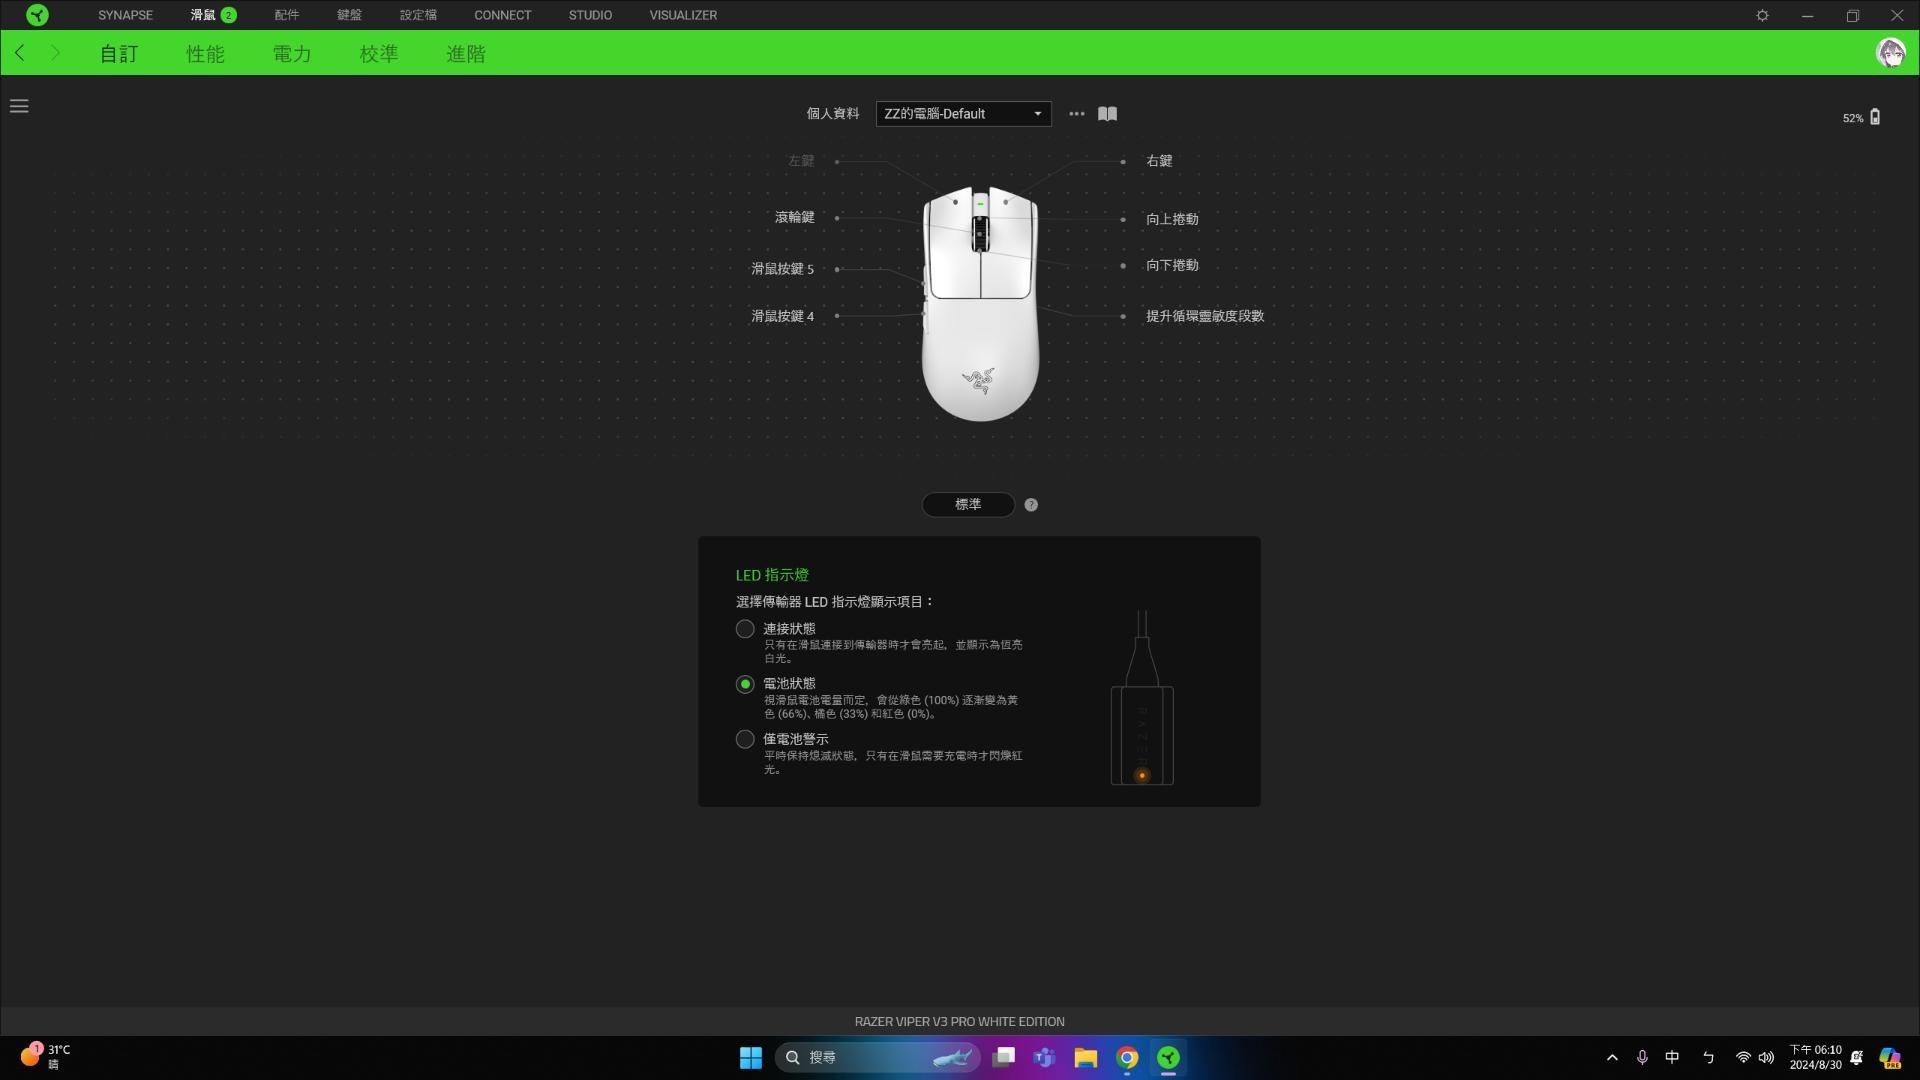
Task: Open help via the question mark button
Action: coord(1031,505)
